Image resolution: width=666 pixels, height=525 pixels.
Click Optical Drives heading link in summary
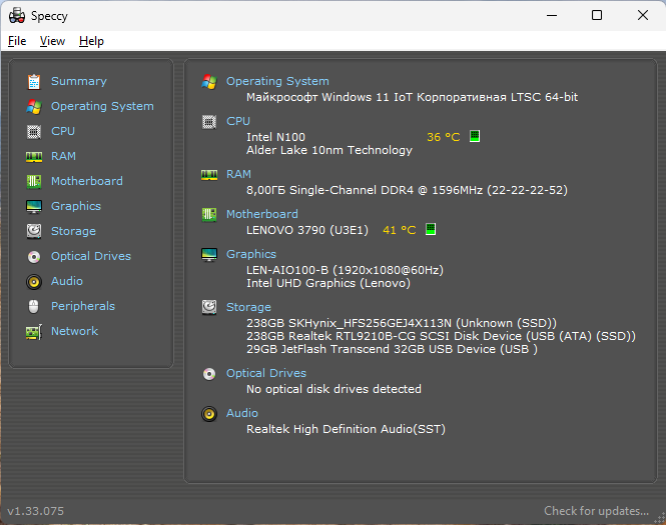[x=266, y=373]
